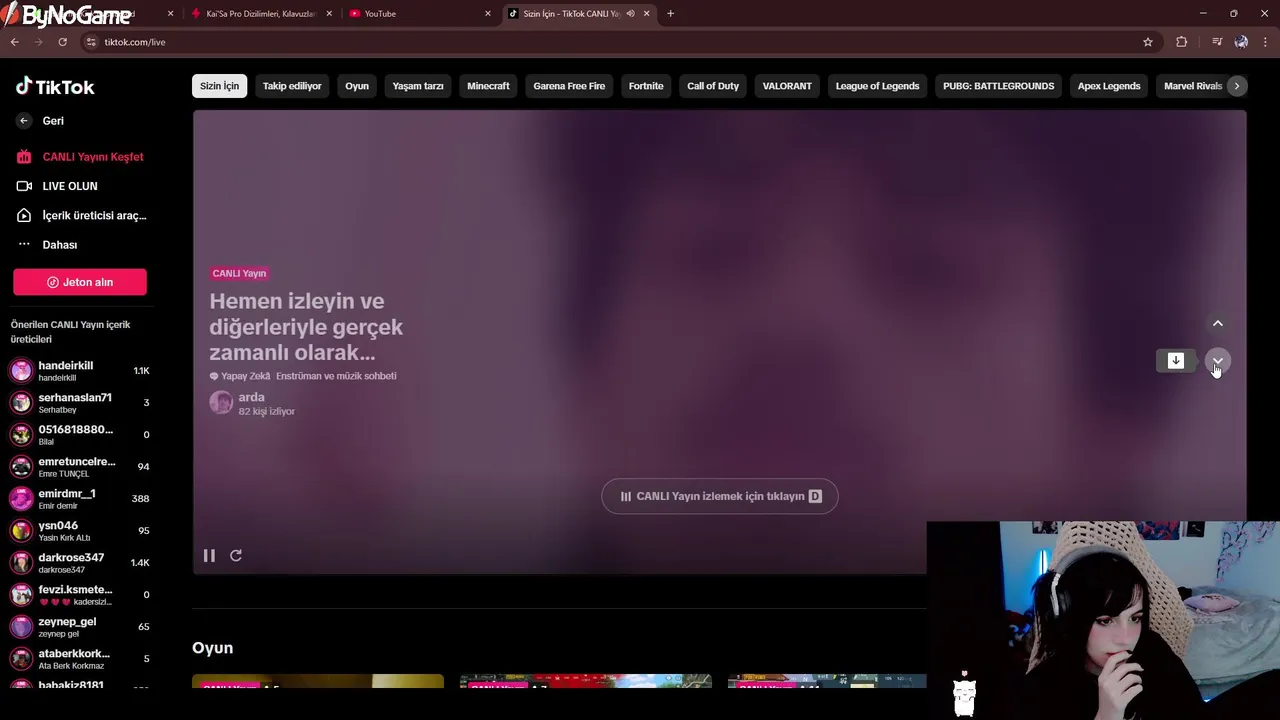Open browser profile avatar

1241,42
